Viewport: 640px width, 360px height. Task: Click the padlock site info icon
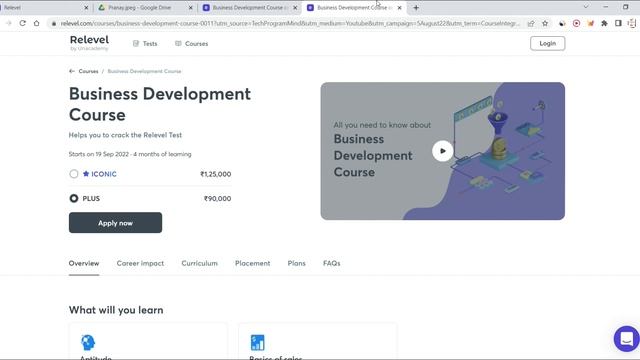[x=54, y=24]
